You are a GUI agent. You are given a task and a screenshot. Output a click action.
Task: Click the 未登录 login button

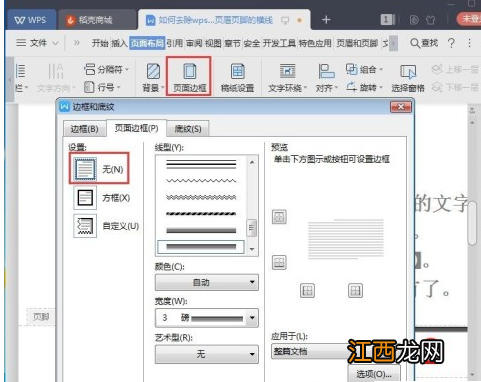pos(469,19)
